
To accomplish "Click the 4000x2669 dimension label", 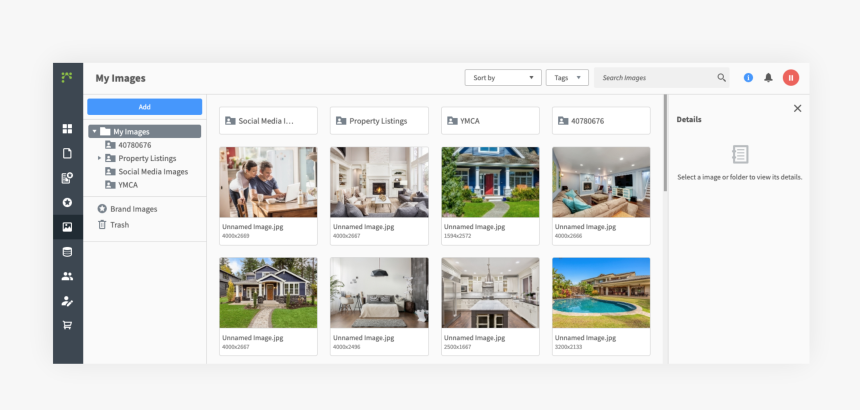I will click(237, 236).
